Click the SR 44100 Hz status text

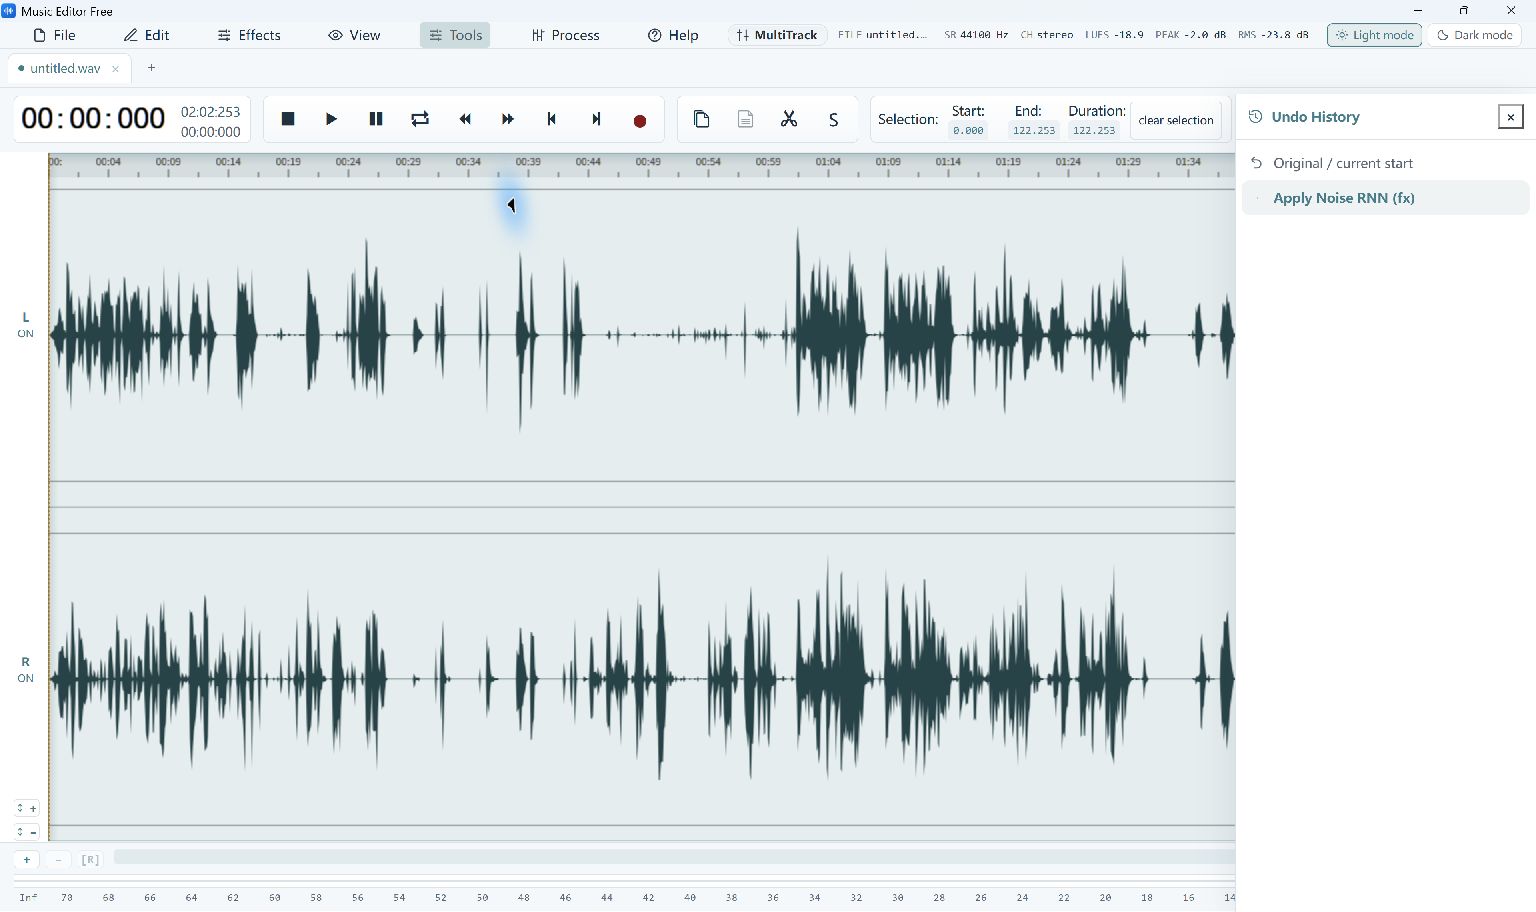click(976, 35)
